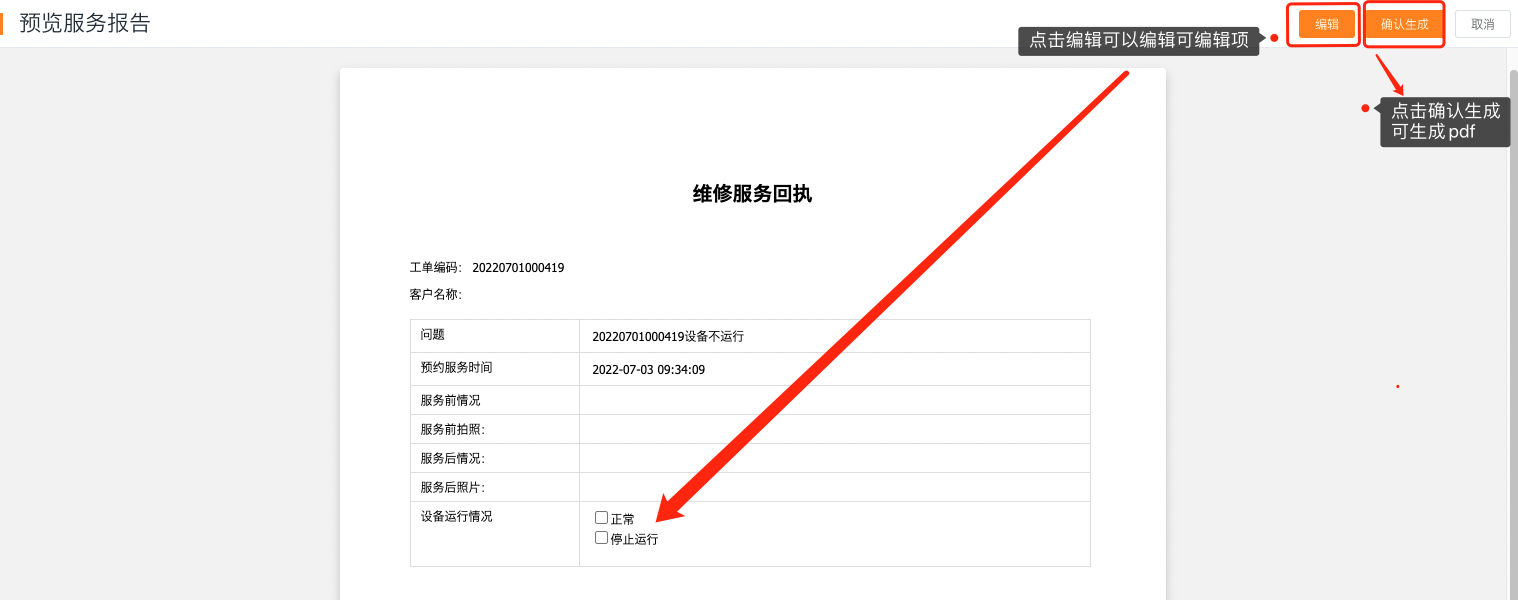This screenshot has width=1518, height=600.
Task: Click the 预约服务时间 label
Action: 456,368
